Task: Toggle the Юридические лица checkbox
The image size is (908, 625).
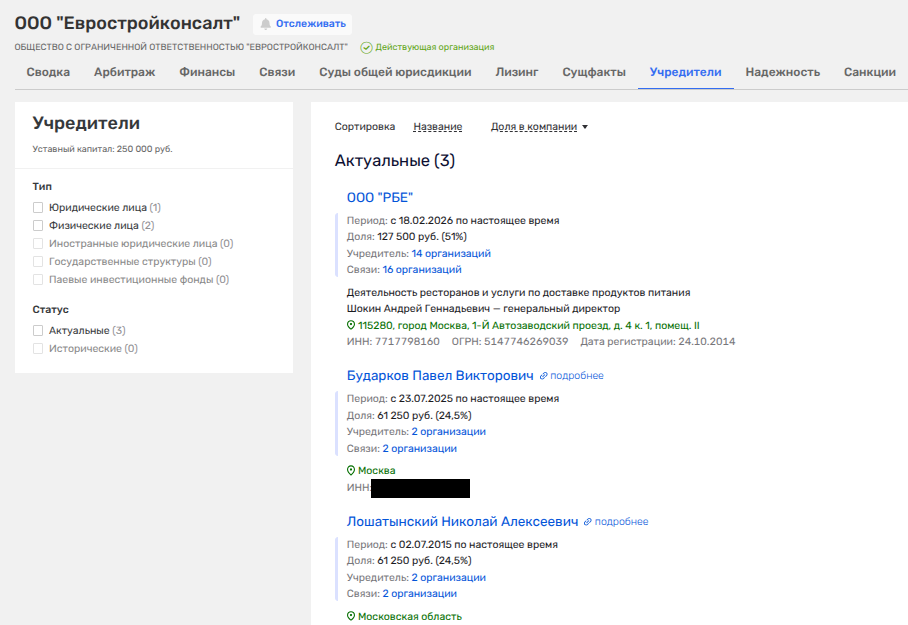Action: tap(38, 207)
